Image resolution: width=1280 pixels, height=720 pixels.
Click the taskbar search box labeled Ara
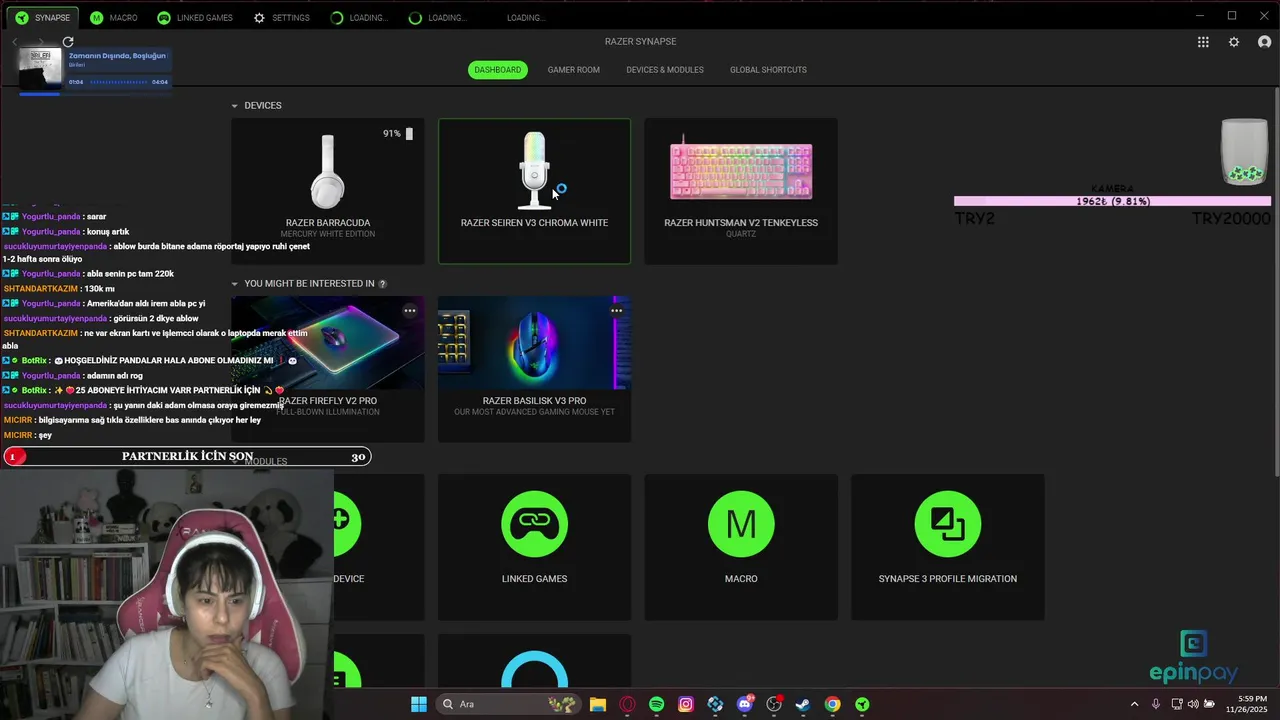(508, 704)
